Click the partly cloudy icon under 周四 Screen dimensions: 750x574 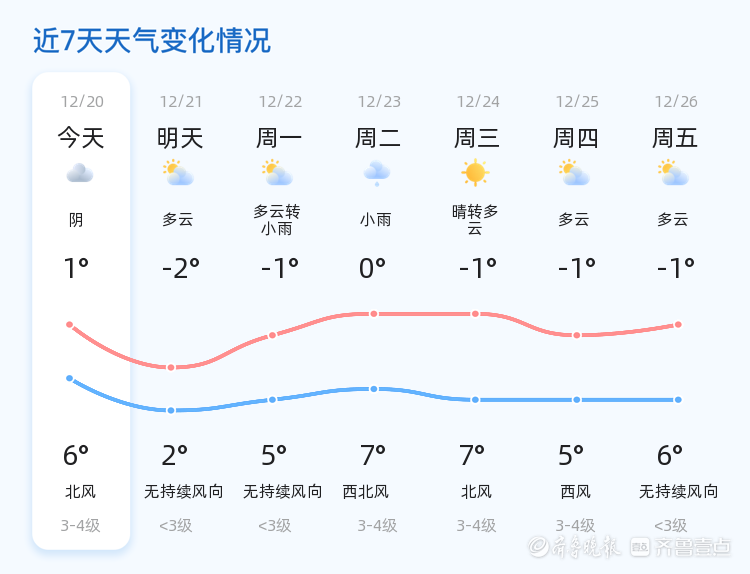574,173
